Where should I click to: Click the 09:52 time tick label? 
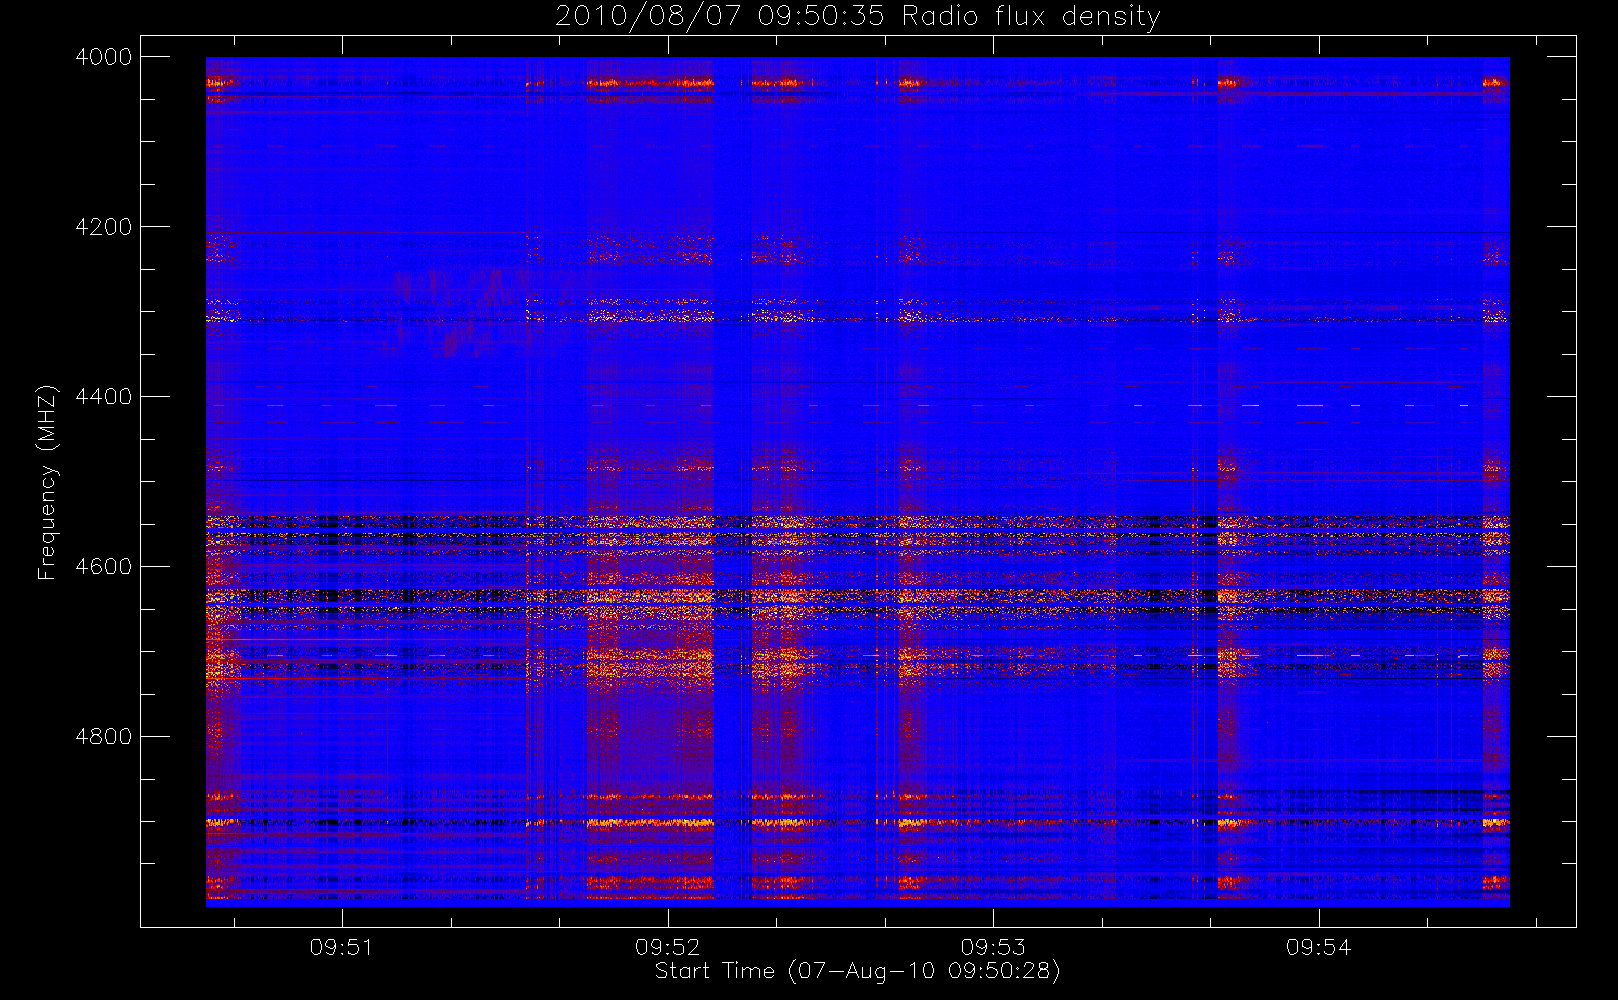667,947
